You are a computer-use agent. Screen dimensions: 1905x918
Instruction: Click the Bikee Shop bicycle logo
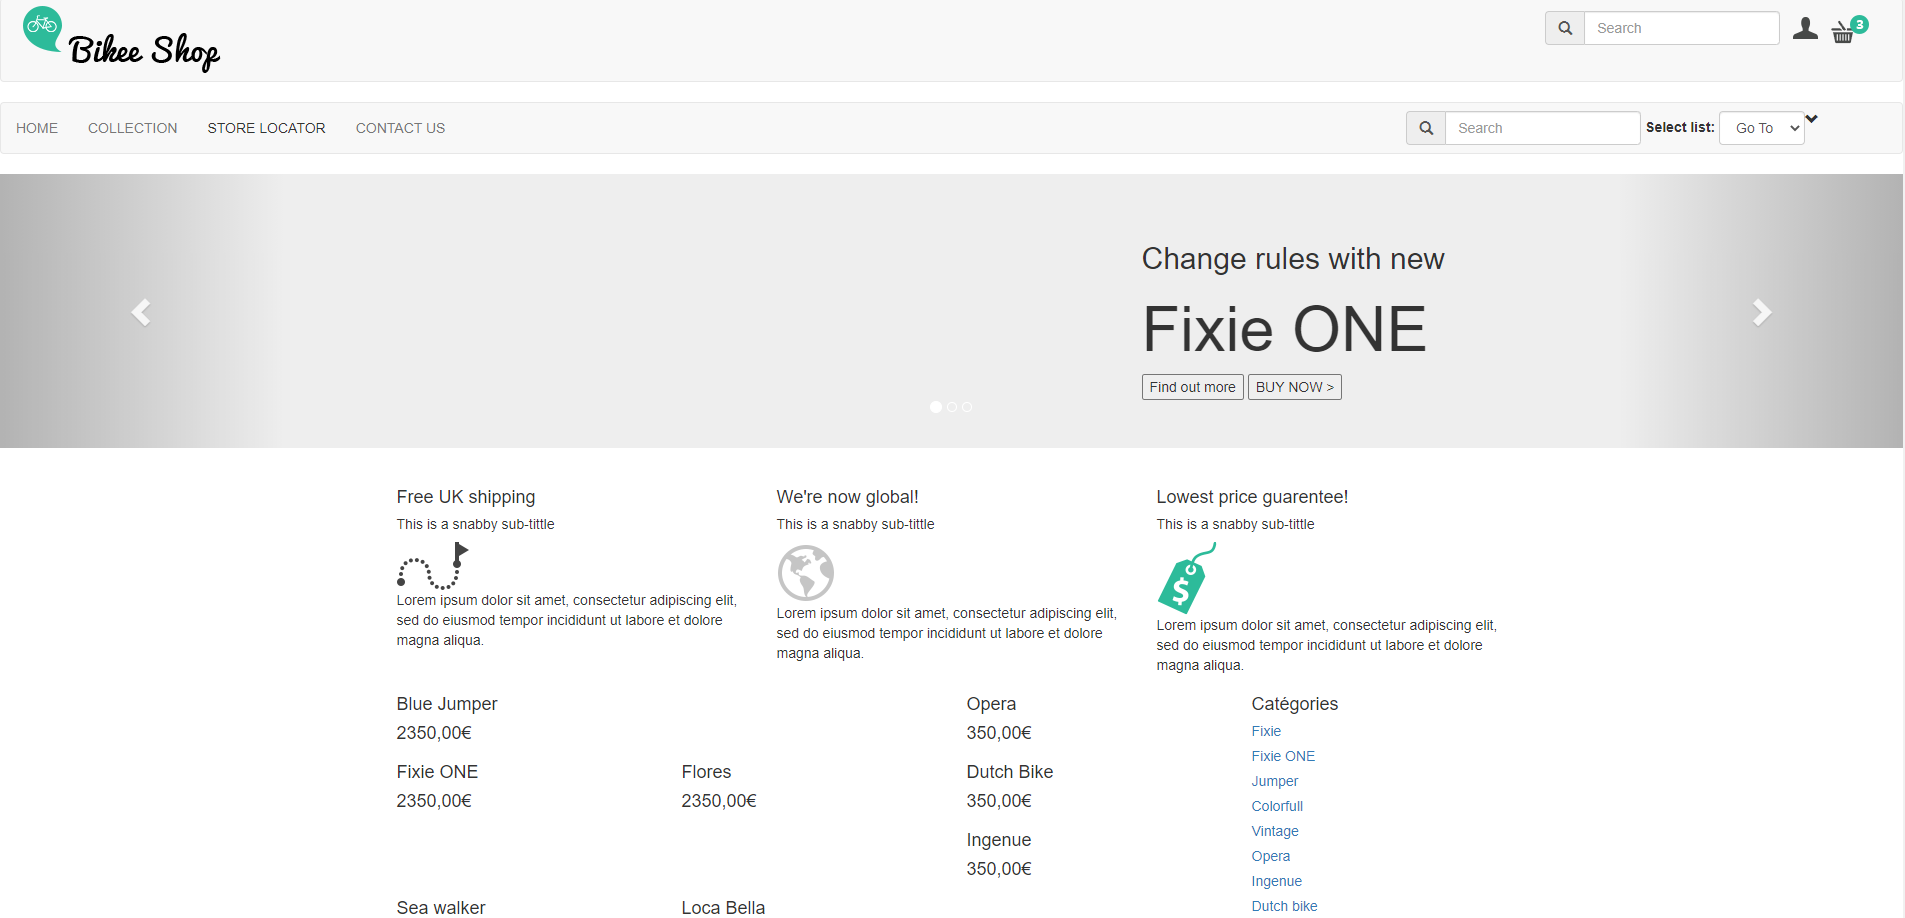(43, 27)
